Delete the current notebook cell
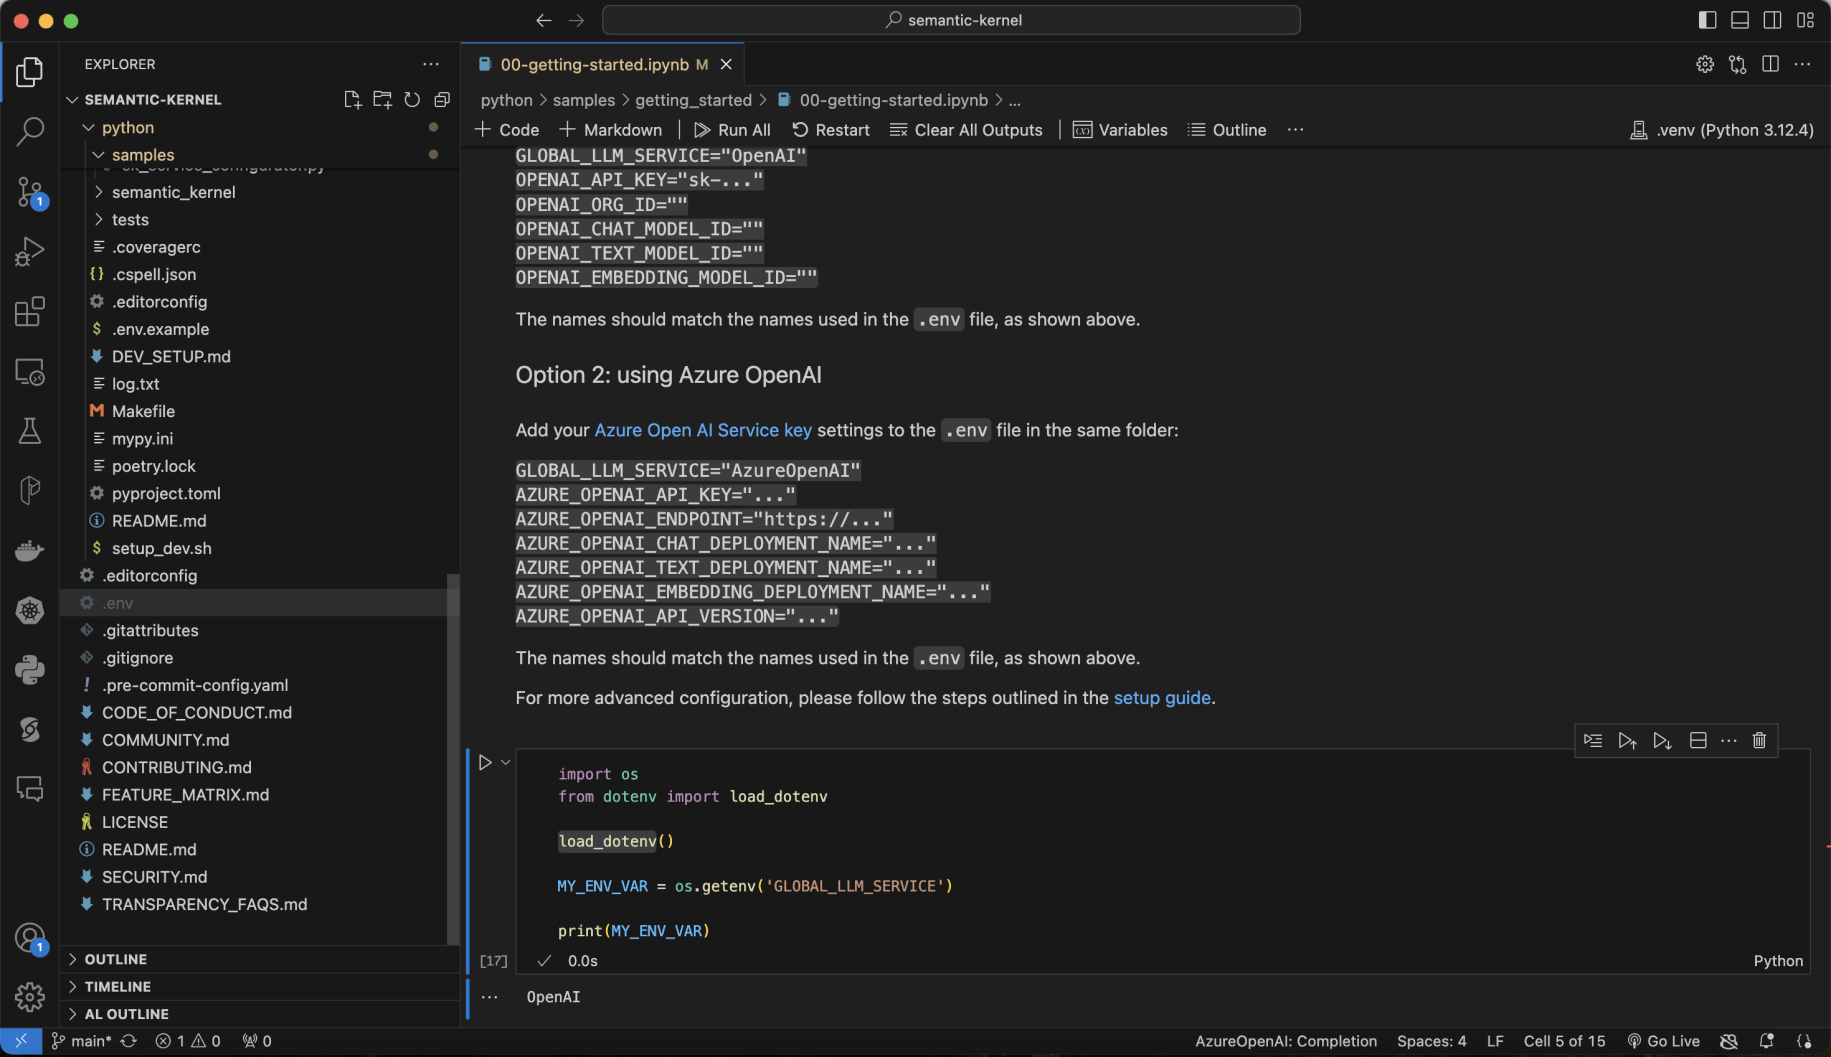The image size is (1831, 1057). (x=1759, y=740)
